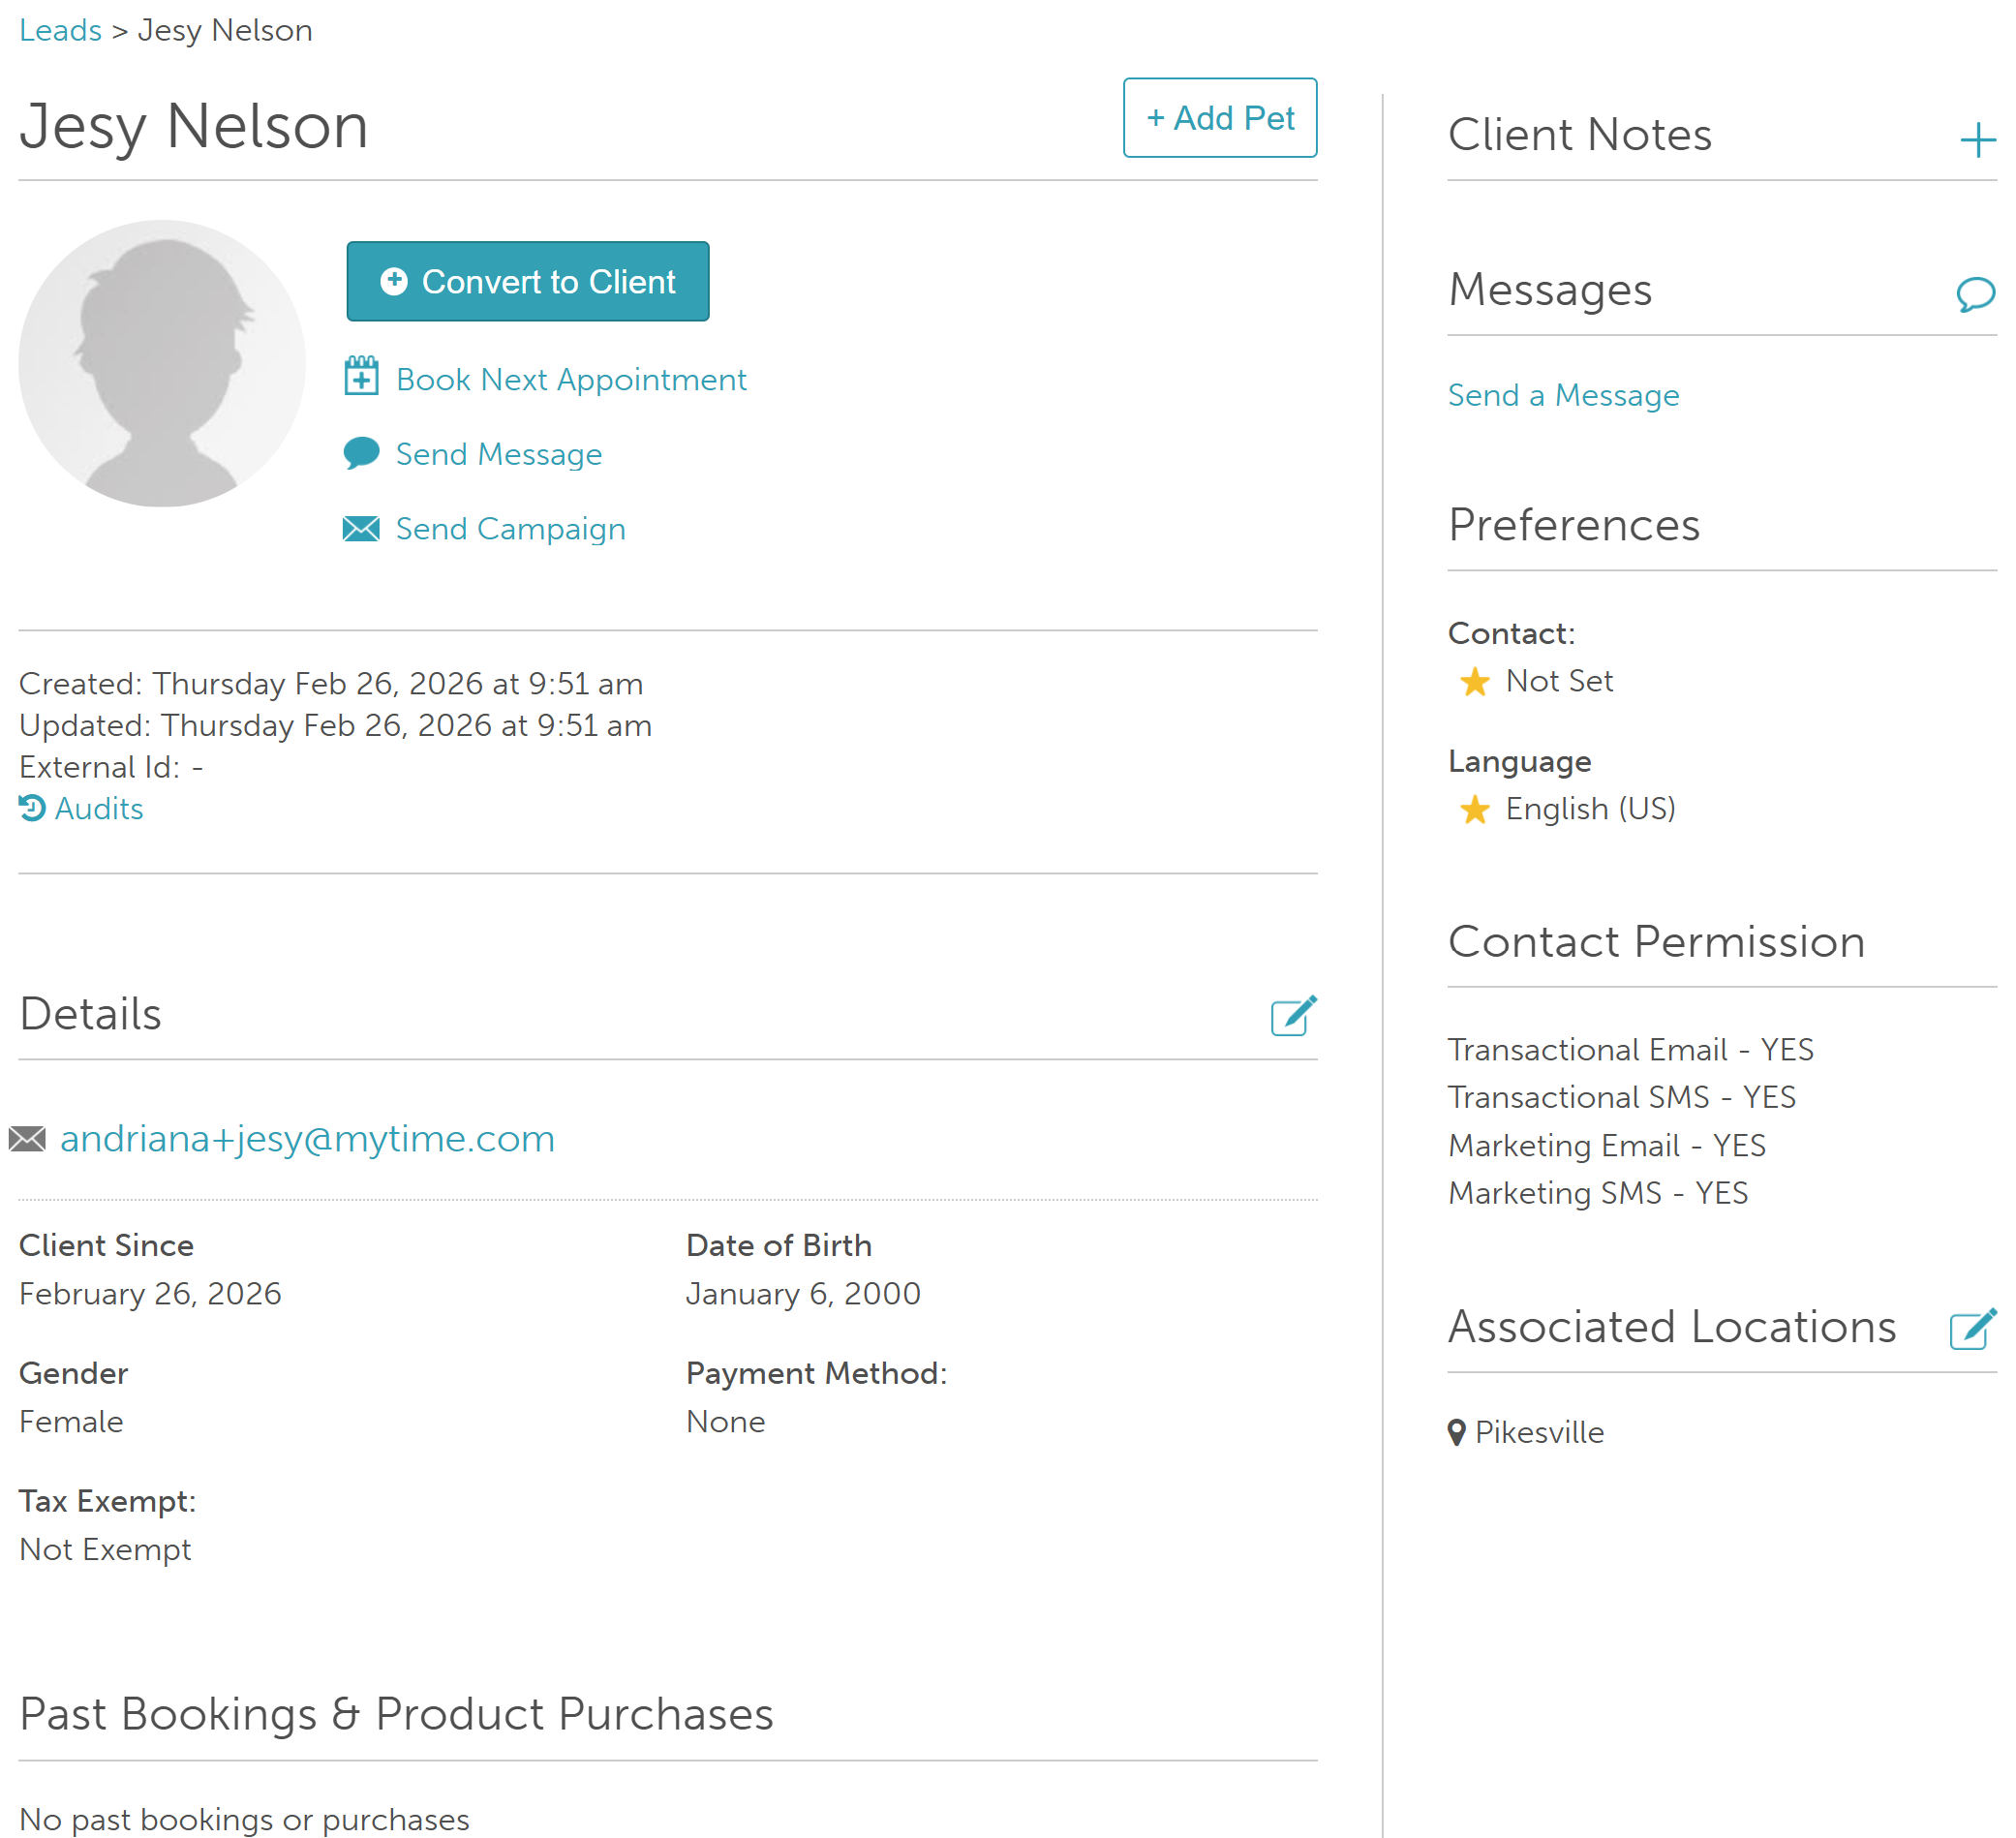Screen dimensions: 2016x1838
Task: Click the gray profile avatar picture
Action: tap(162, 363)
